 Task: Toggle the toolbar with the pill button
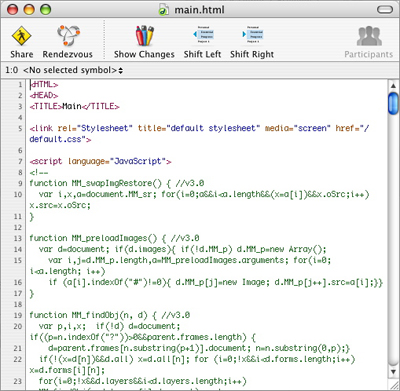385,10
